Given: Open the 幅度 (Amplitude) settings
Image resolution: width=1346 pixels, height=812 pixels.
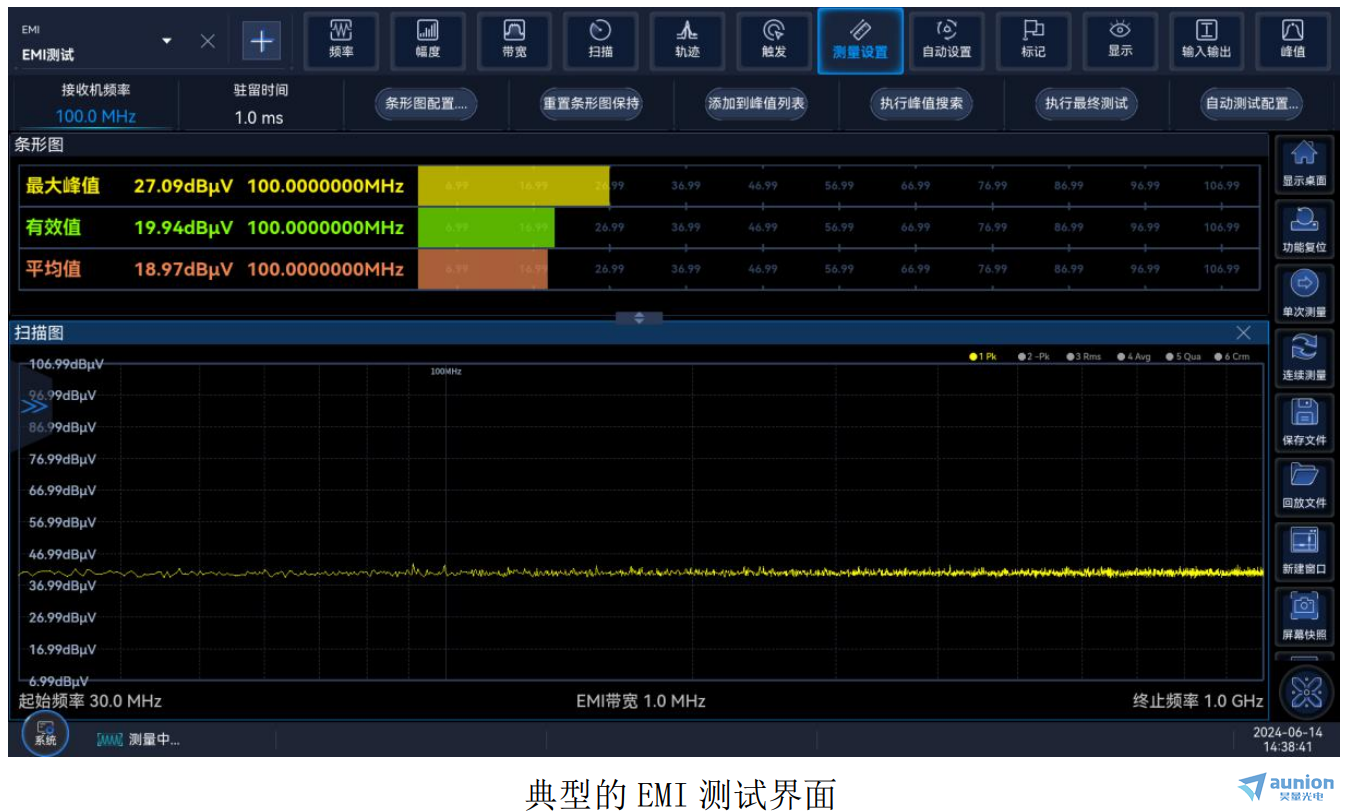Looking at the screenshot, I should (427, 40).
